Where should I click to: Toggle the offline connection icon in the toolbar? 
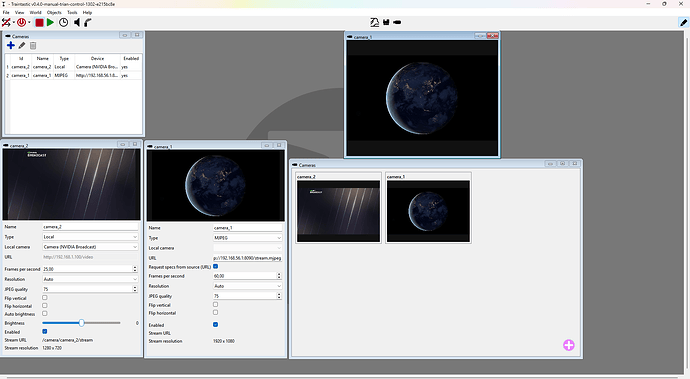[x=6, y=22]
